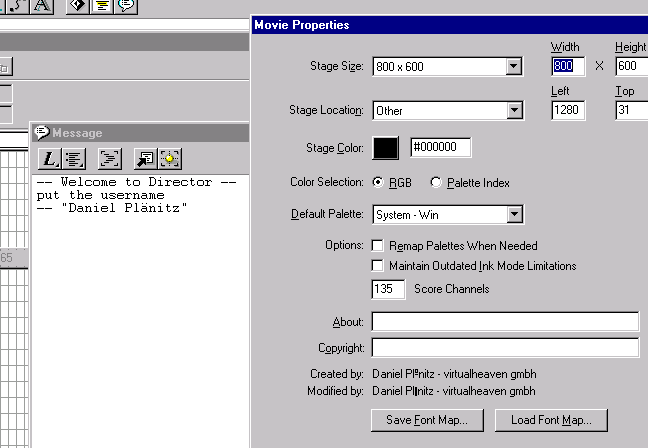The image size is (648, 448).
Task: Click the Height input field
Action: tap(631, 66)
